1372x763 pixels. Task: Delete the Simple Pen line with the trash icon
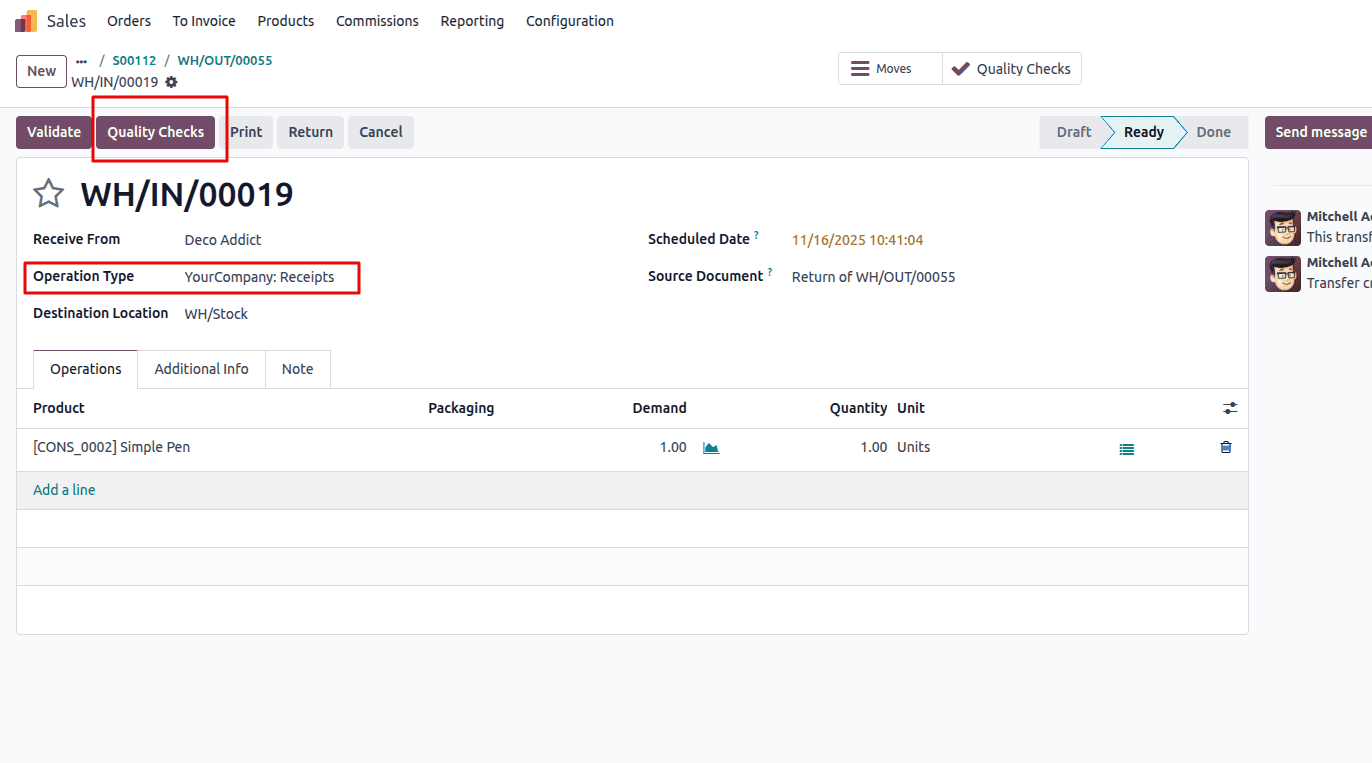coord(1225,447)
